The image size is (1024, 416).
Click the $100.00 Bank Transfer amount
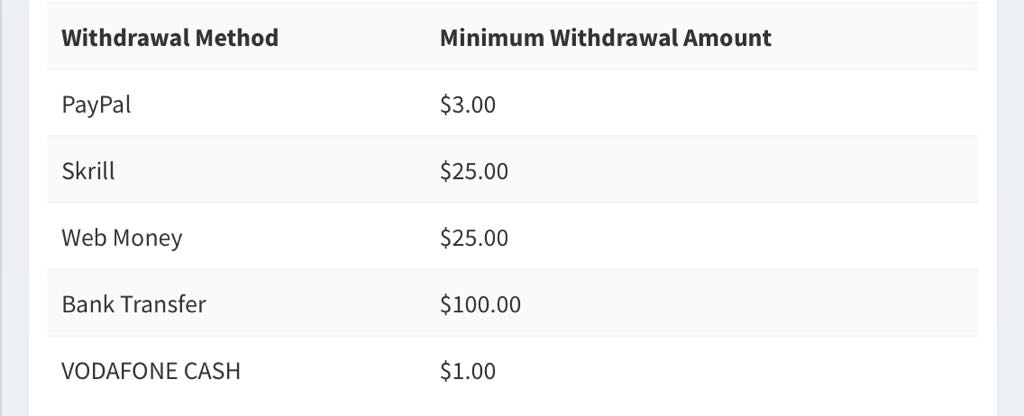[x=481, y=304]
